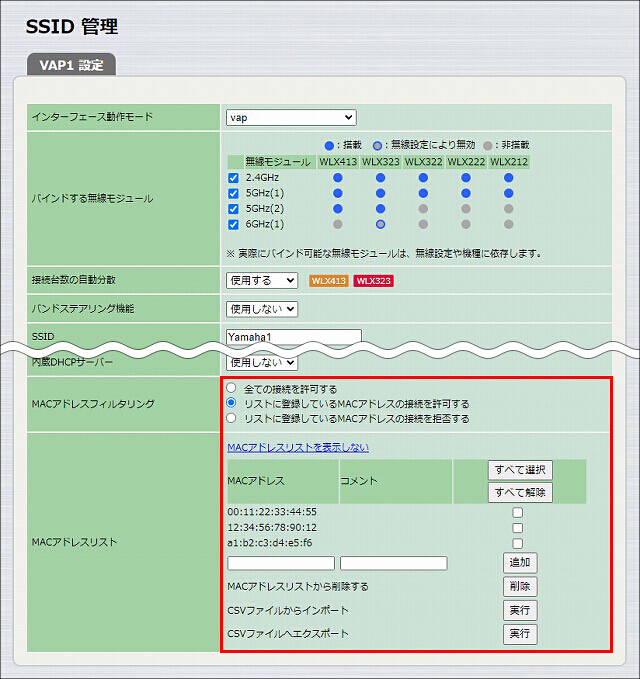640x679 pixels.
Task: Uncheck the 5GHz(2) module checkbox
Action: pos(233,209)
